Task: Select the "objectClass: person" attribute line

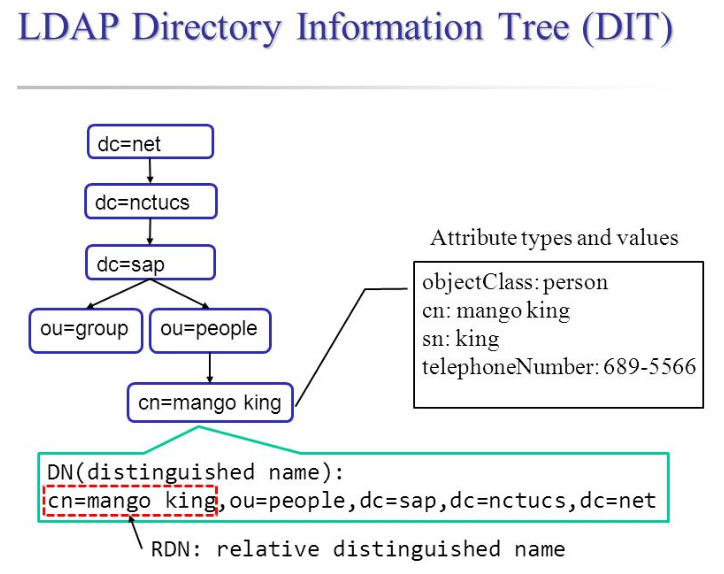Action: coord(515,282)
